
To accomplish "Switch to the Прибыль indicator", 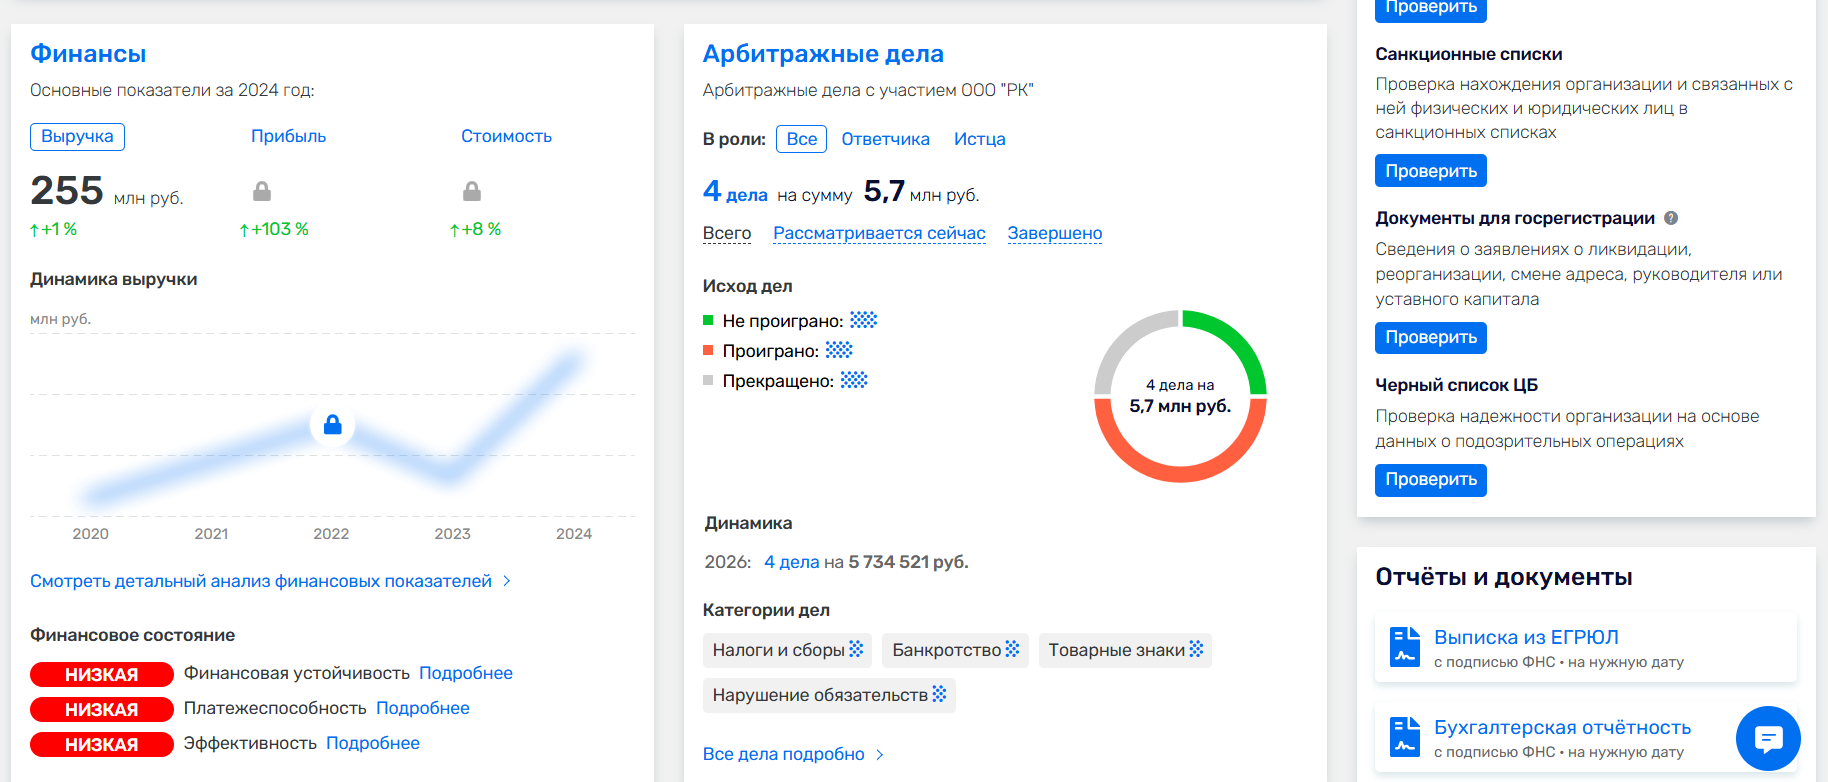I will pyautogui.click(x=288, y=136).
